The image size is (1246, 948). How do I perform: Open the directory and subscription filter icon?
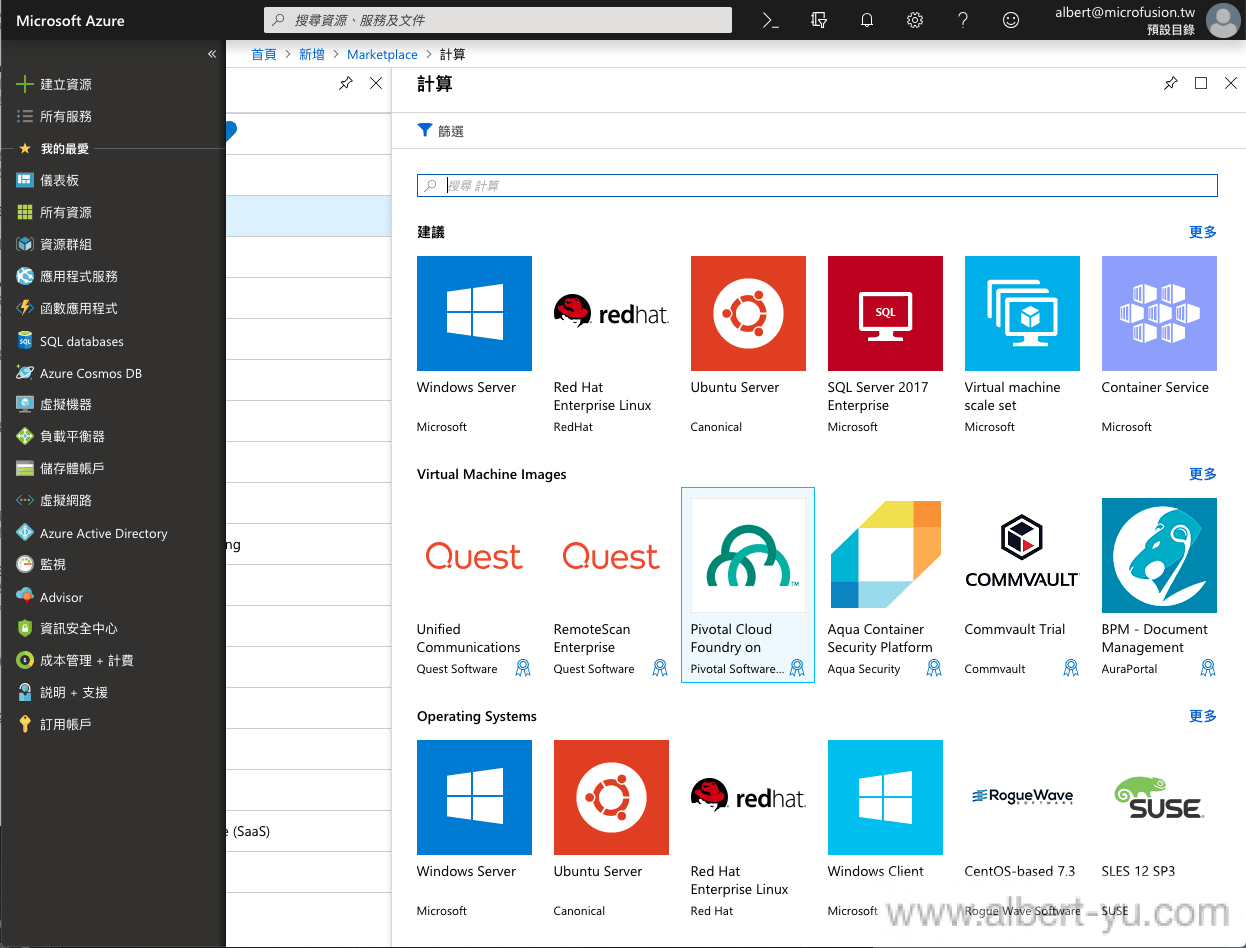[x=819, y=20]
